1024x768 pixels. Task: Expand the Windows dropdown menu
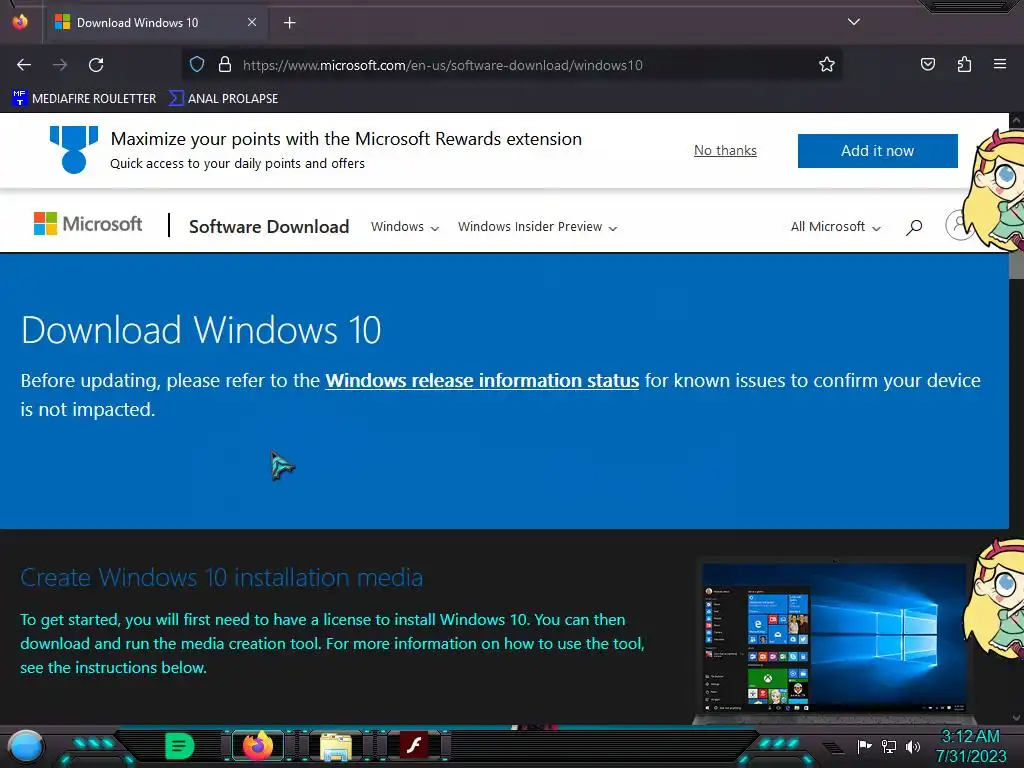(x=405, y=227)
